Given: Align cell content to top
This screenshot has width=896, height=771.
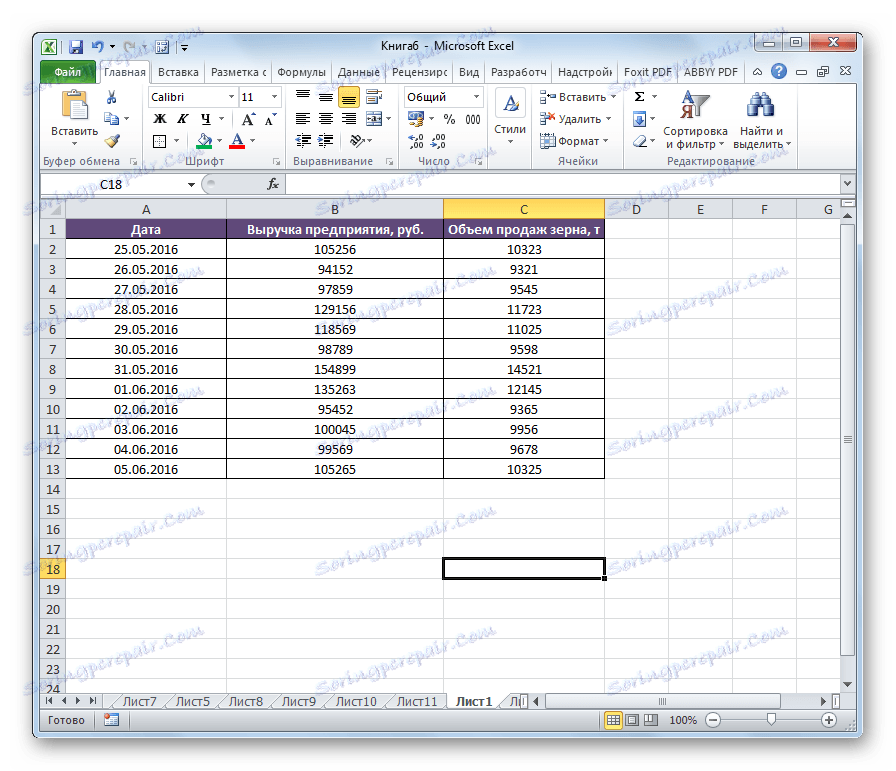Looking at the screenshot, I should click(x=303, y=97).
